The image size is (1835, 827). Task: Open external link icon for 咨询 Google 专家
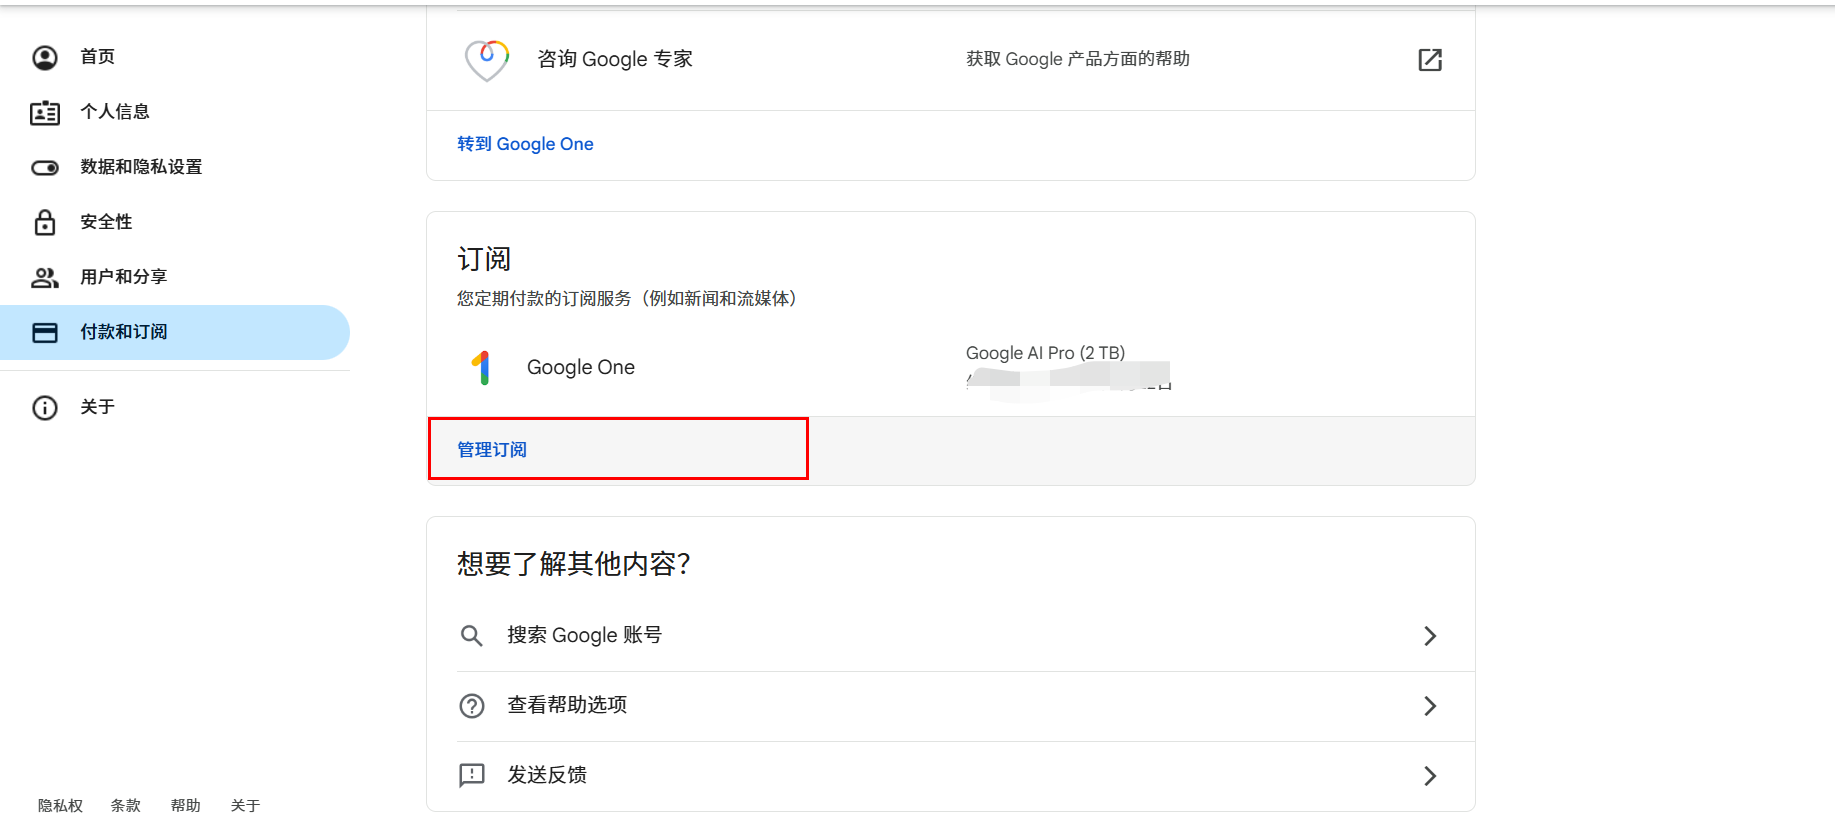tap(1430, 60)
